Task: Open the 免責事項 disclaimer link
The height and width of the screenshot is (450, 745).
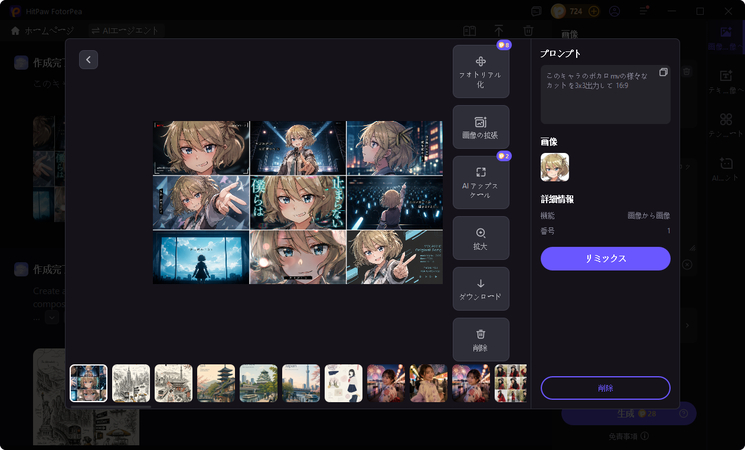Action: click(x=629, y=436)
